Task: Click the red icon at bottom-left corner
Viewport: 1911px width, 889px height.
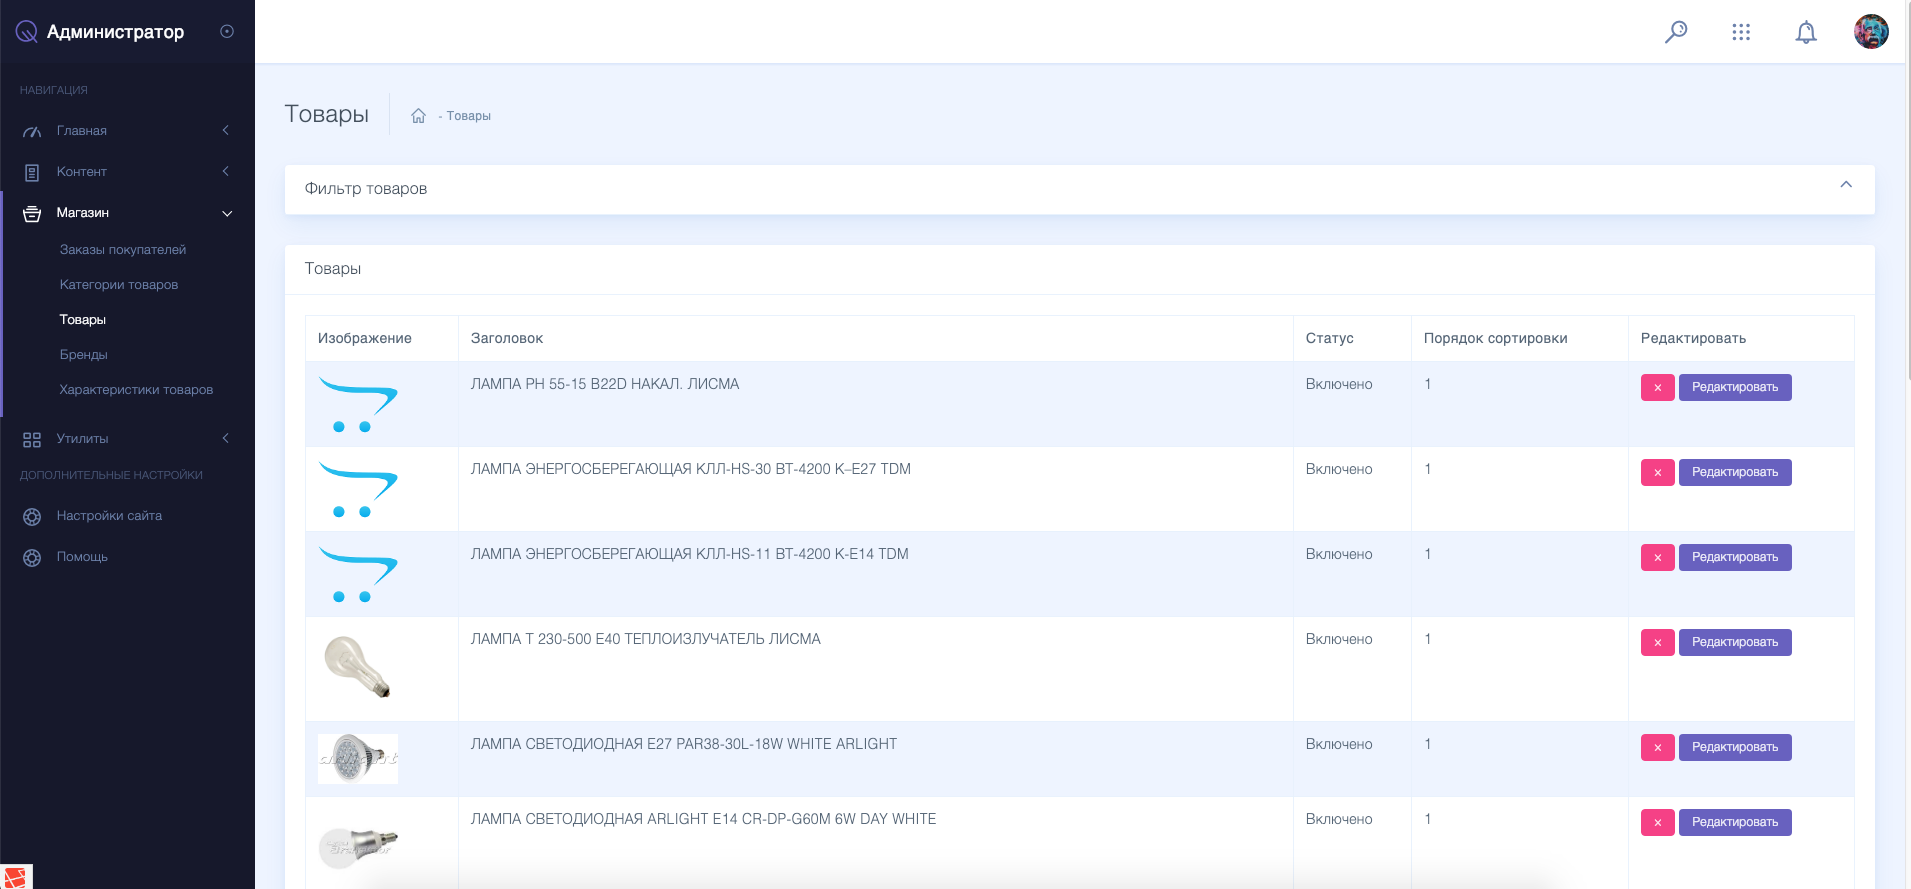Action: click(16, 876)
